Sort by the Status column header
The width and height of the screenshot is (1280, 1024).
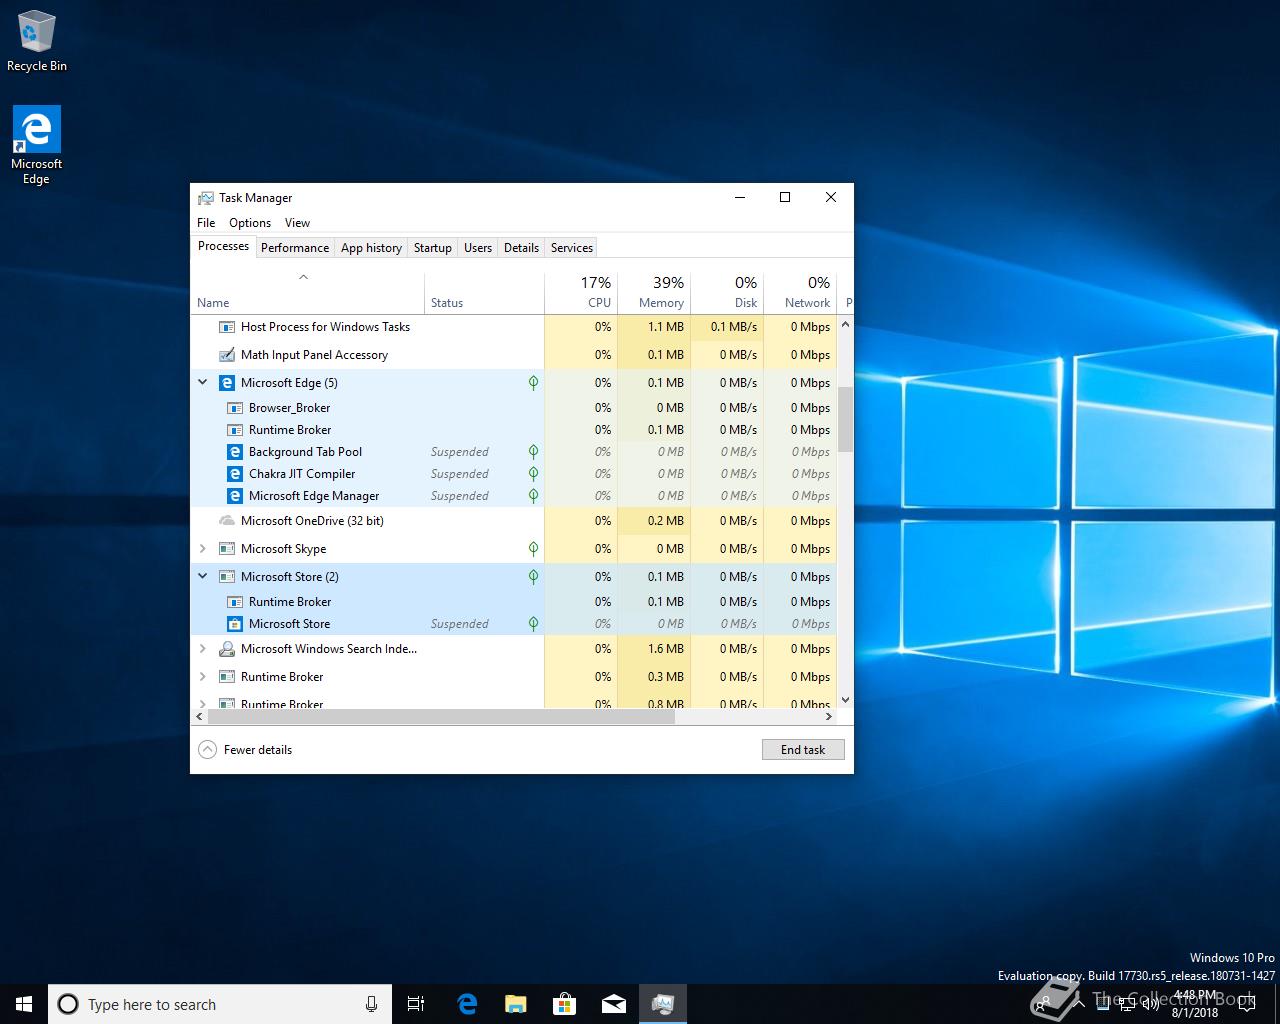[484, 293]
